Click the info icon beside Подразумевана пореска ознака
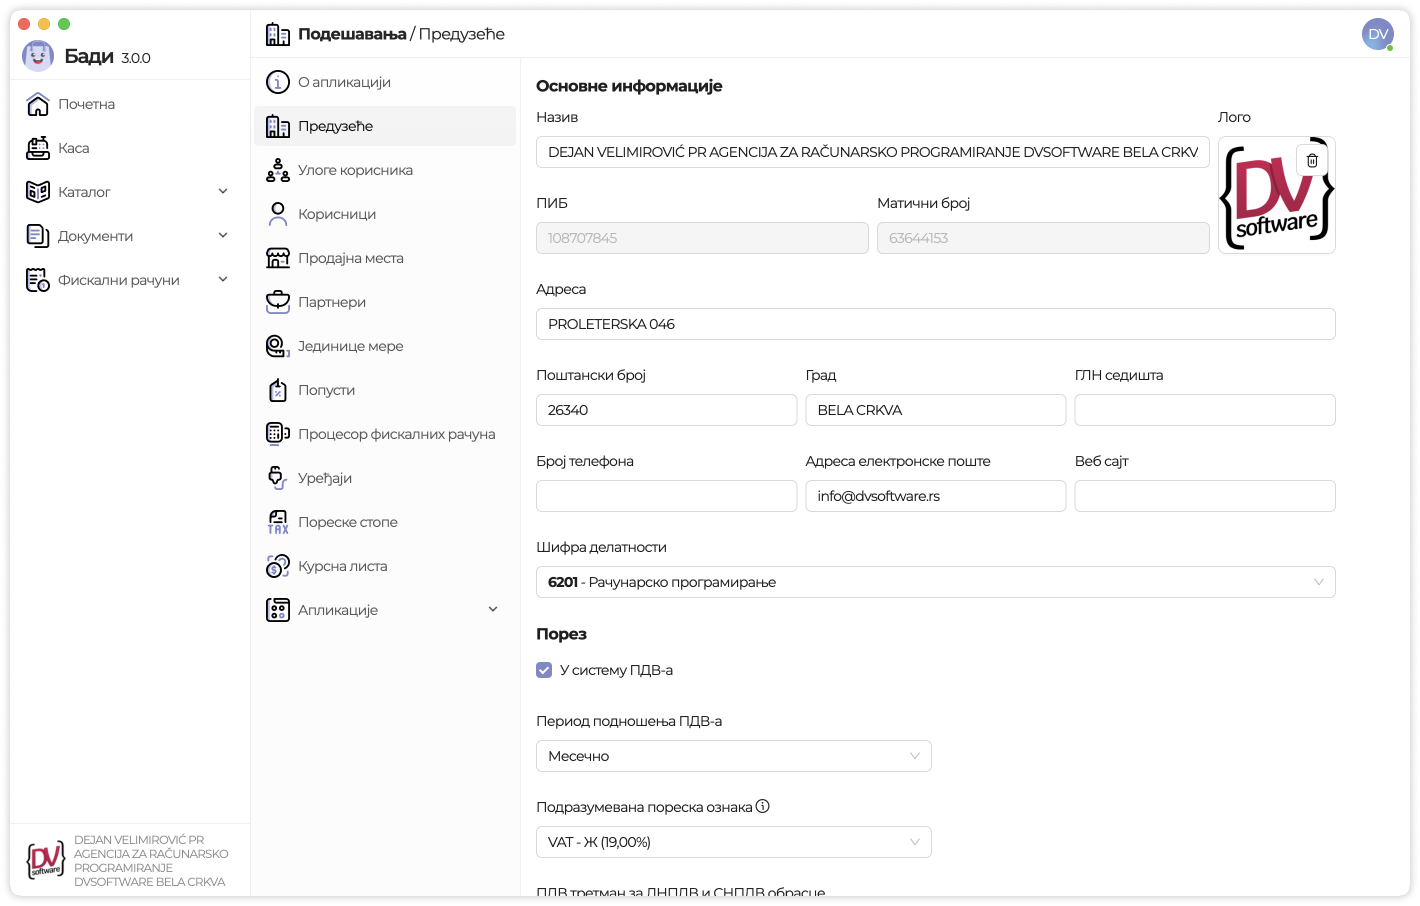The image size is (1420, 906). coord(763,806)
